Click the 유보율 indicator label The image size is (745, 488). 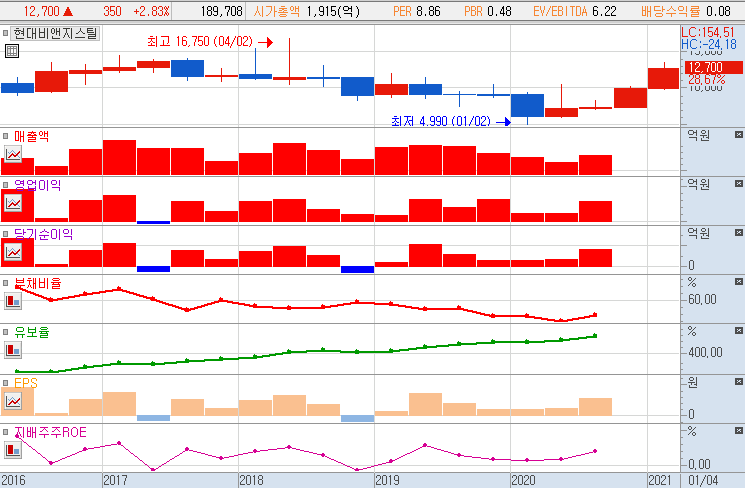coord(31,332)
